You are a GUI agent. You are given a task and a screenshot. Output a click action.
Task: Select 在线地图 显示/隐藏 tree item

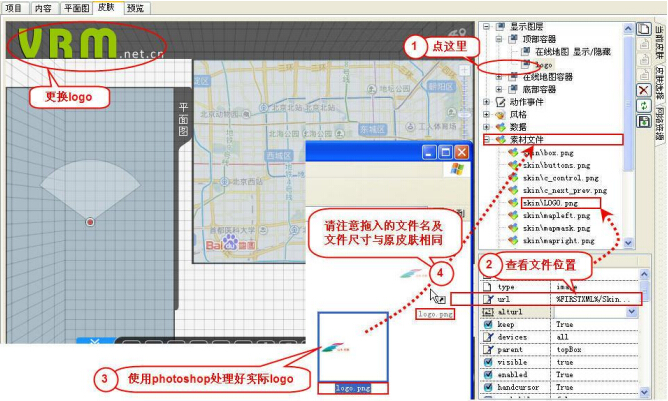[573, 52]
